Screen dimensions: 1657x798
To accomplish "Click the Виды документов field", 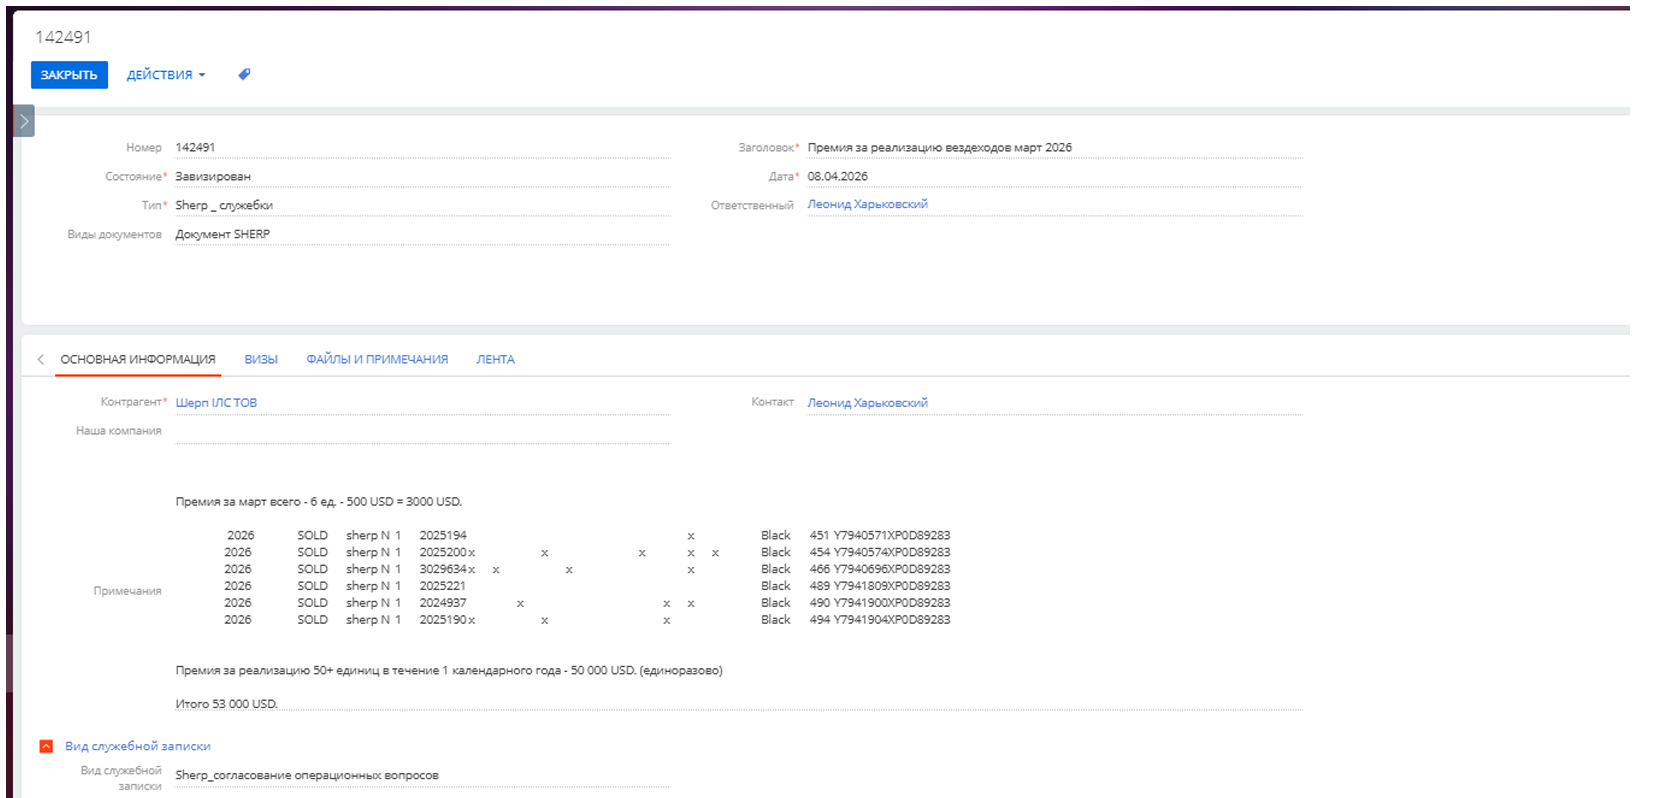I will coord(422,234).
